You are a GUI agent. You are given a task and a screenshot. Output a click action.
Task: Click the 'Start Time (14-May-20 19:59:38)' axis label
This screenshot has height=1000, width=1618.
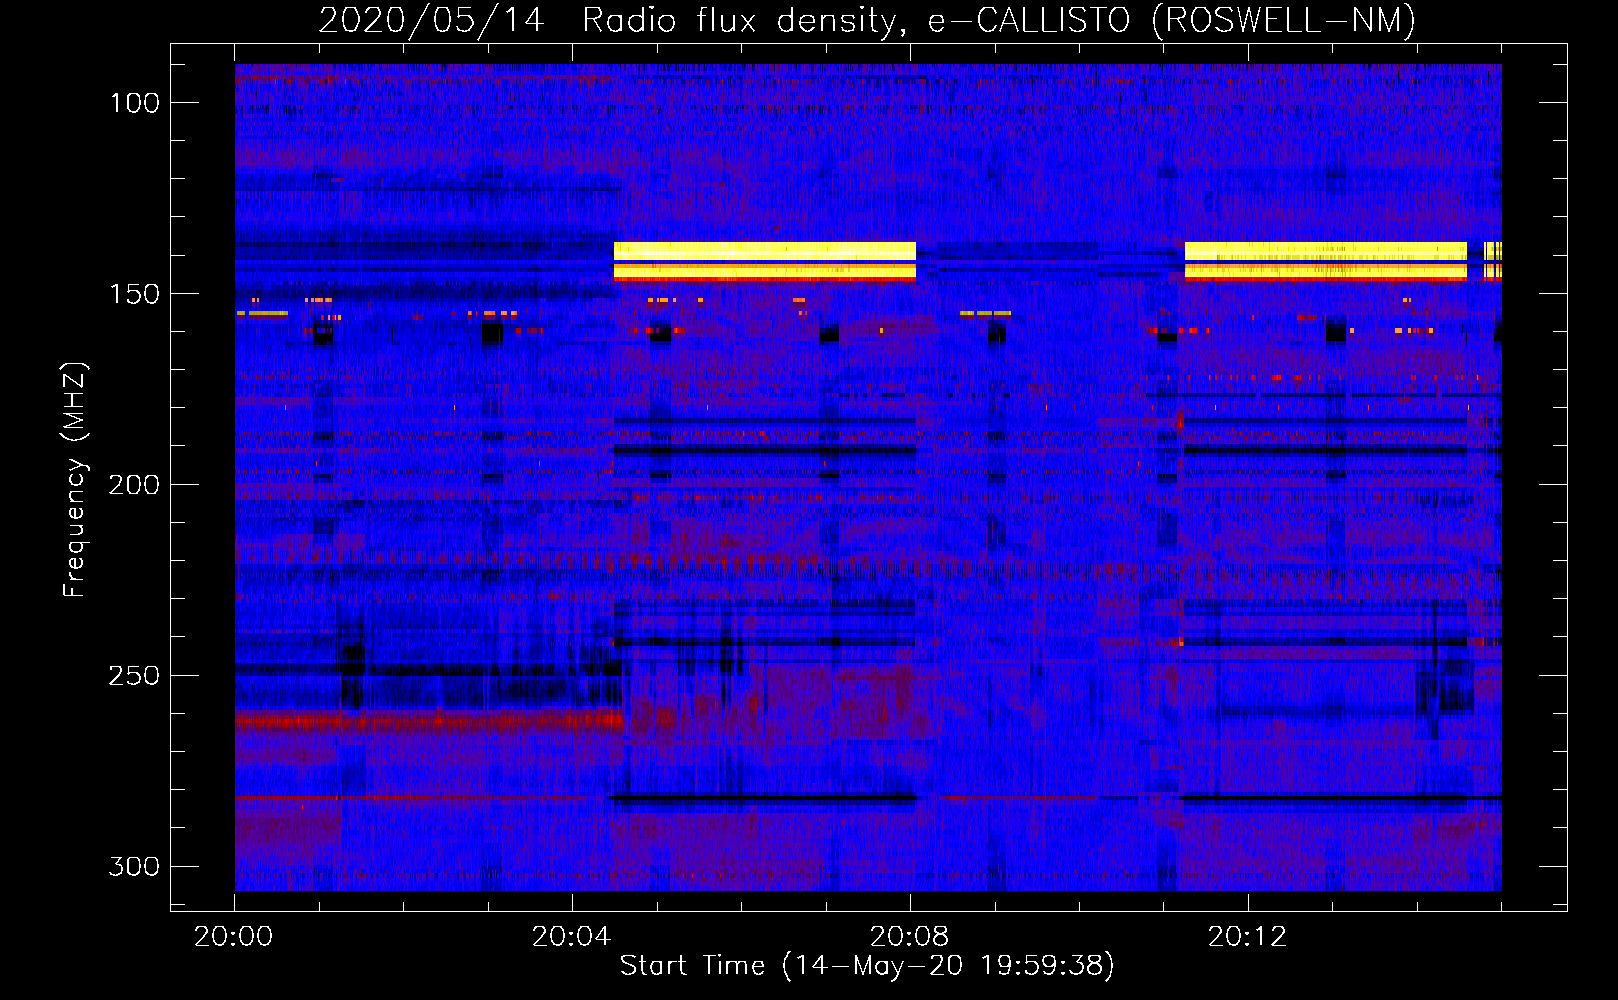[867, 966]
